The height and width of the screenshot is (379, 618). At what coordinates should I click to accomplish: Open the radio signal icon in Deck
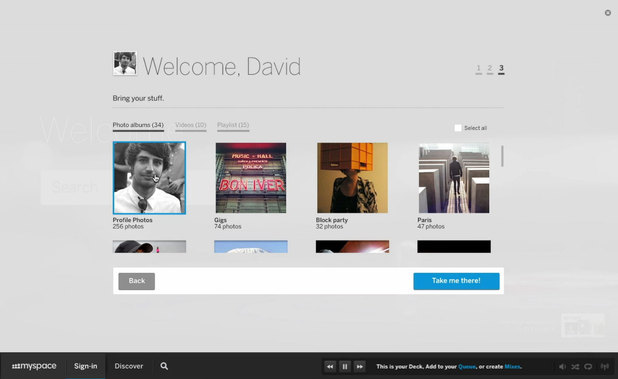click(x=605, y=367)
